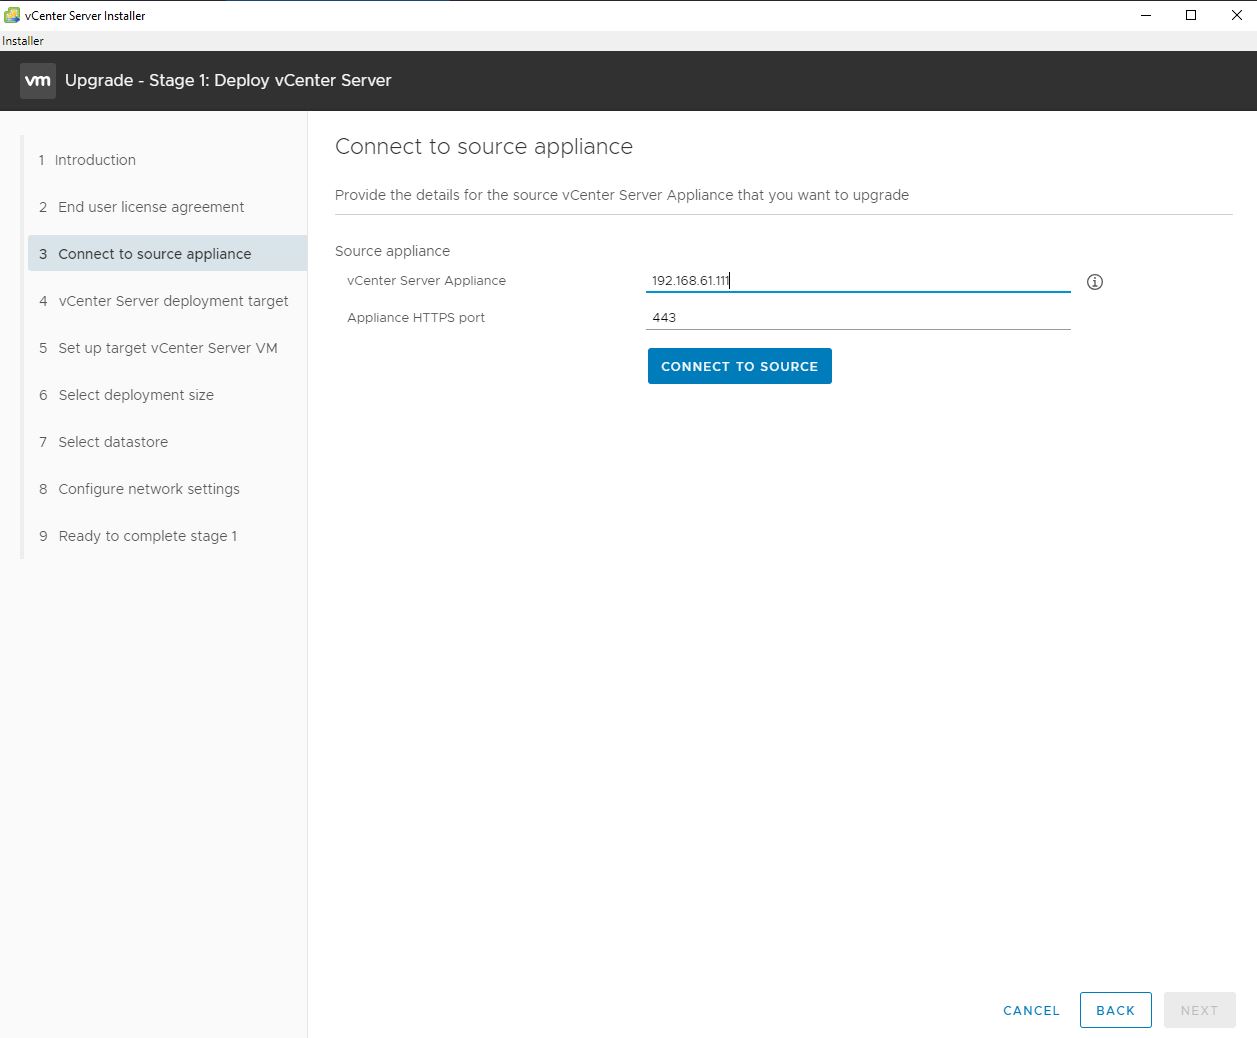Maximize the vCenter Server Installer window
Image resolution: width=1257 pixels, height=1038 pixels.
[x=1191, y=15]
